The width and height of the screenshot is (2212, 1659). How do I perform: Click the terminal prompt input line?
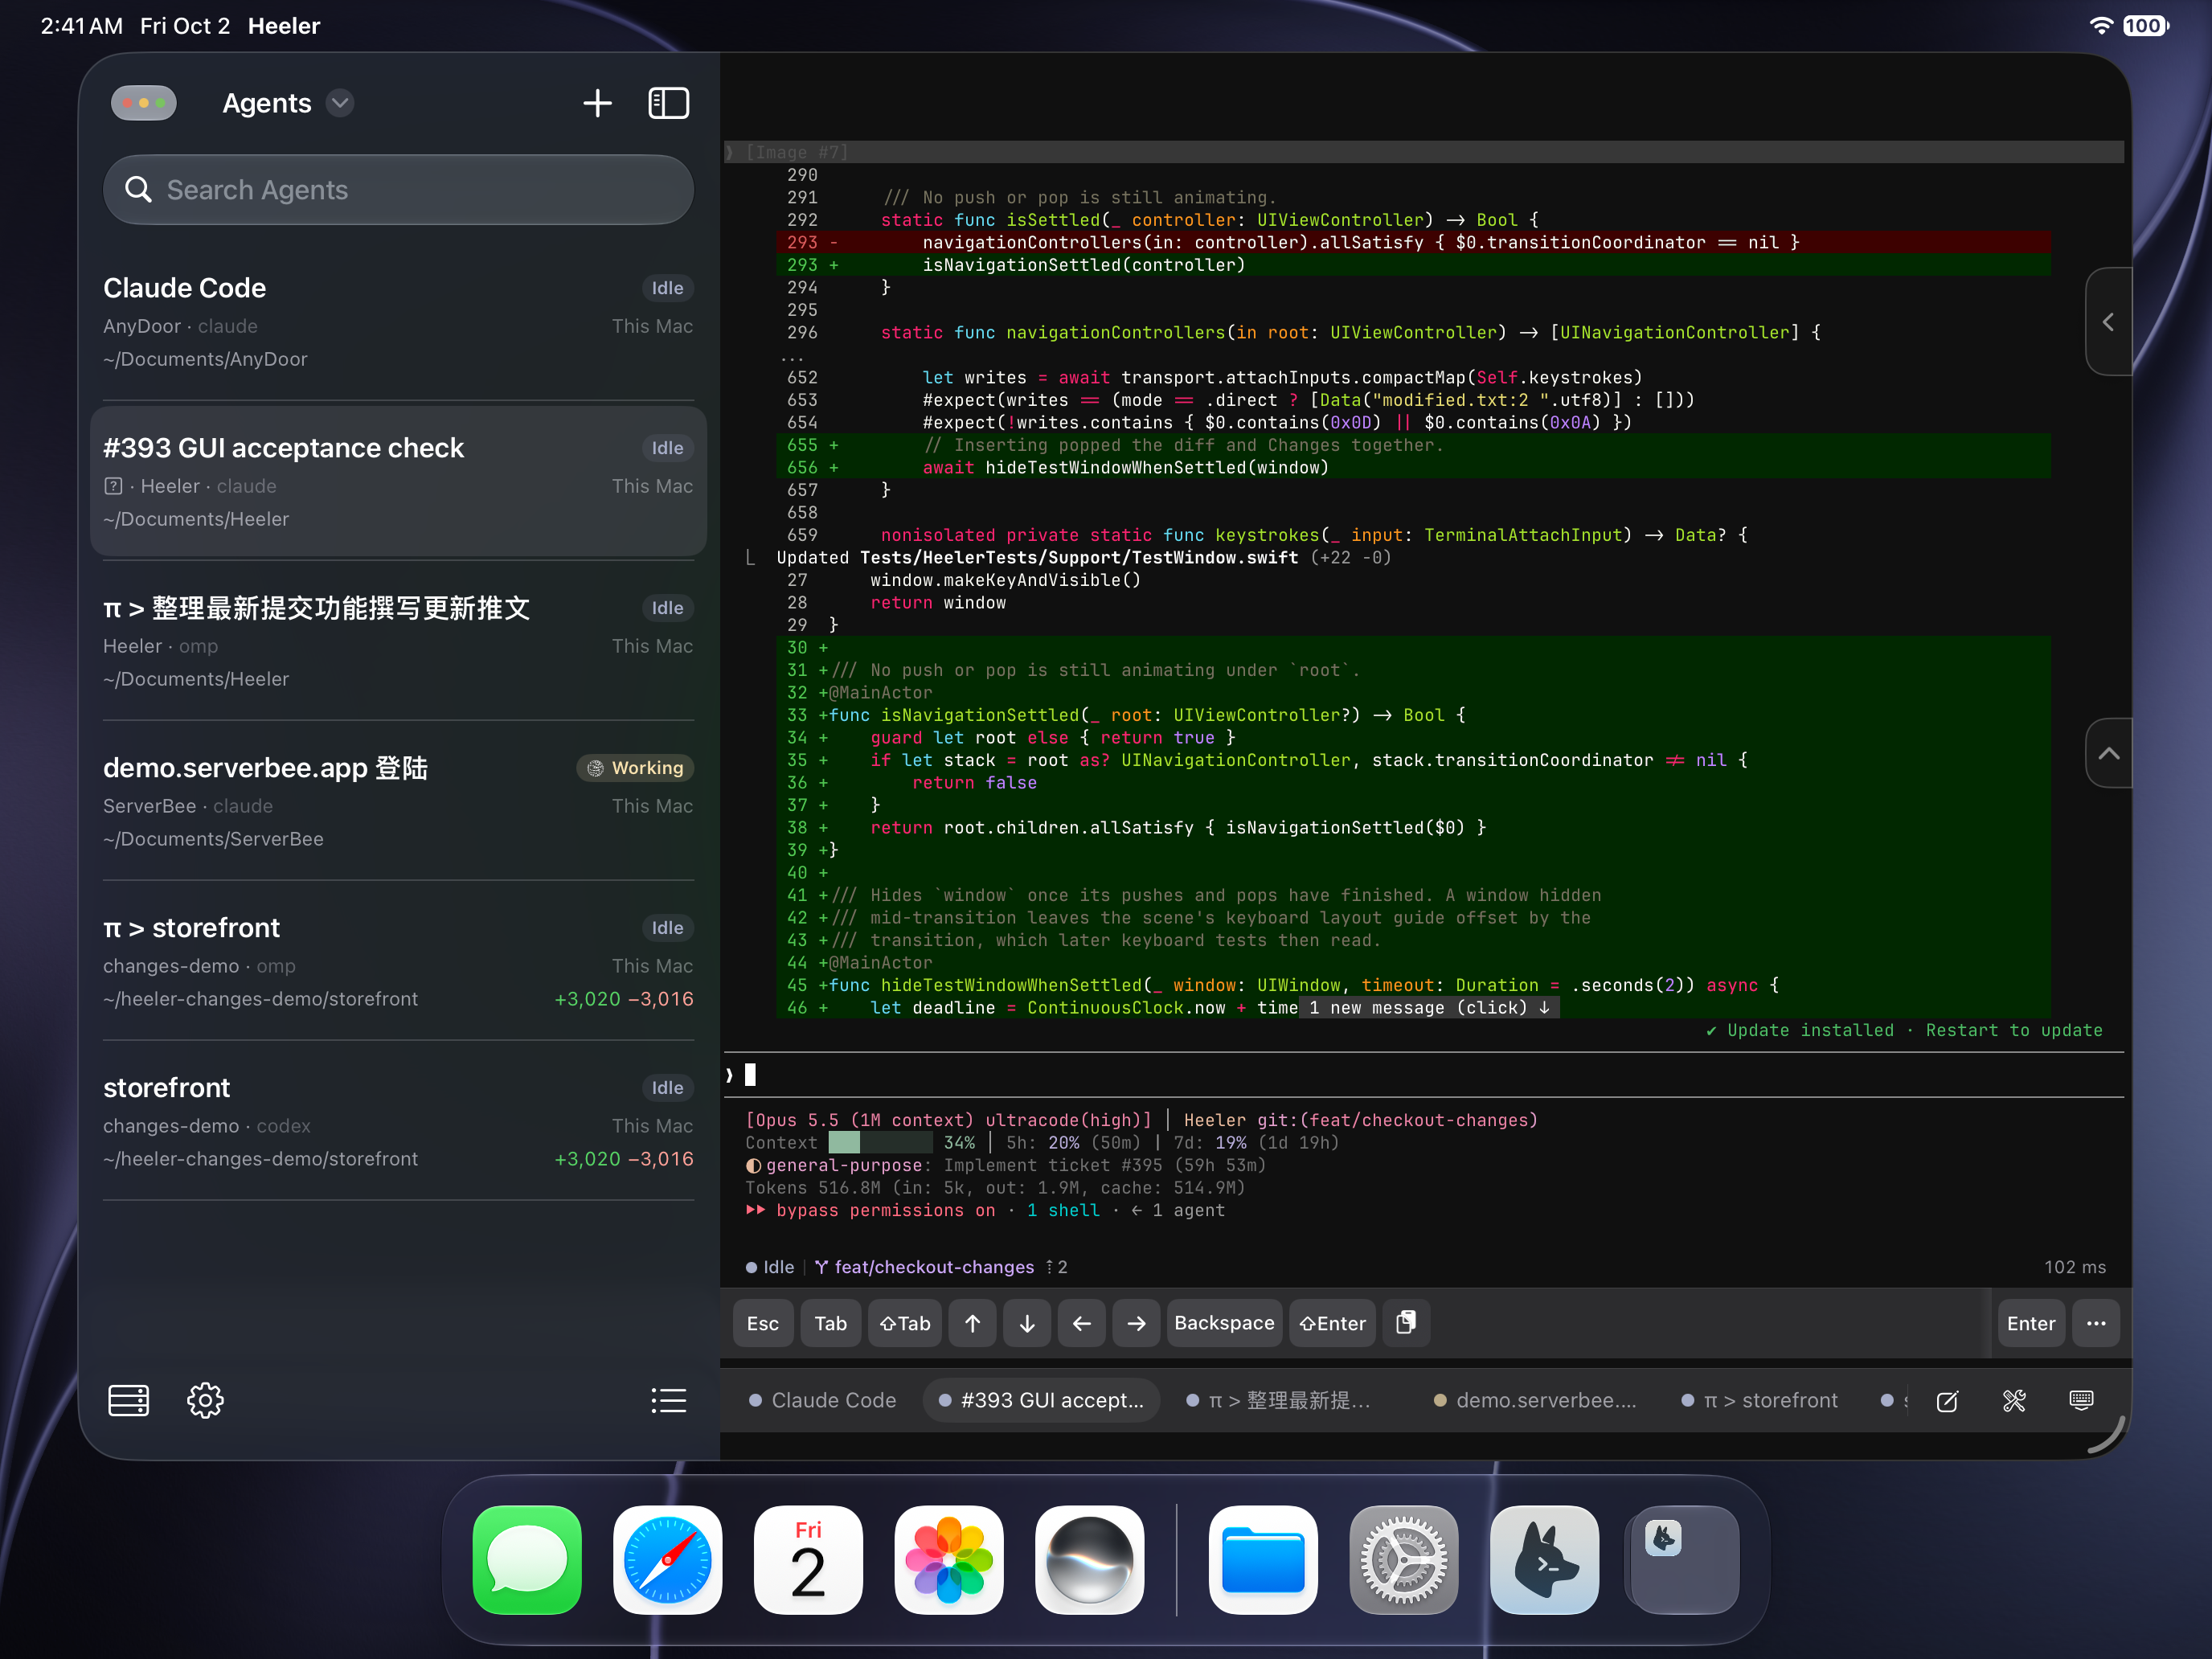(x=1423, y=1075)
